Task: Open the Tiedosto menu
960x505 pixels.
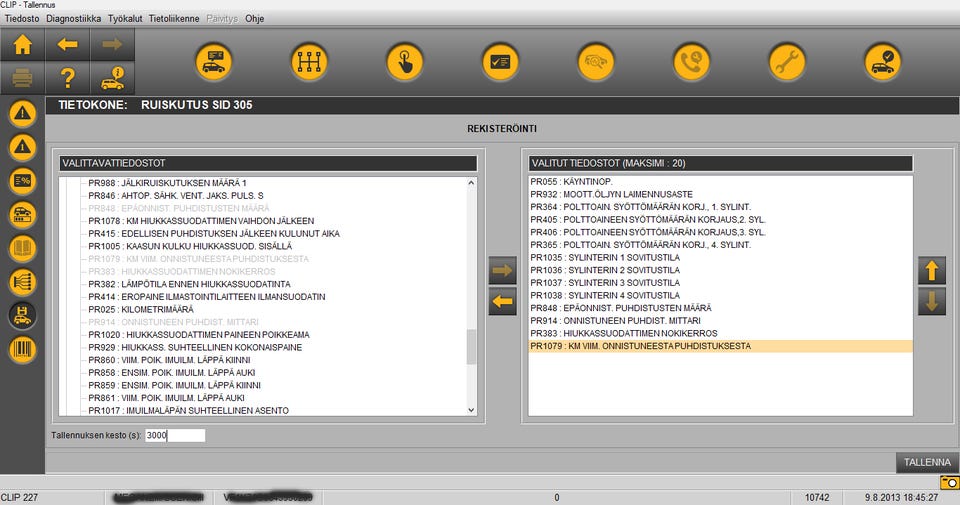Action: click(x=22, y=19)
